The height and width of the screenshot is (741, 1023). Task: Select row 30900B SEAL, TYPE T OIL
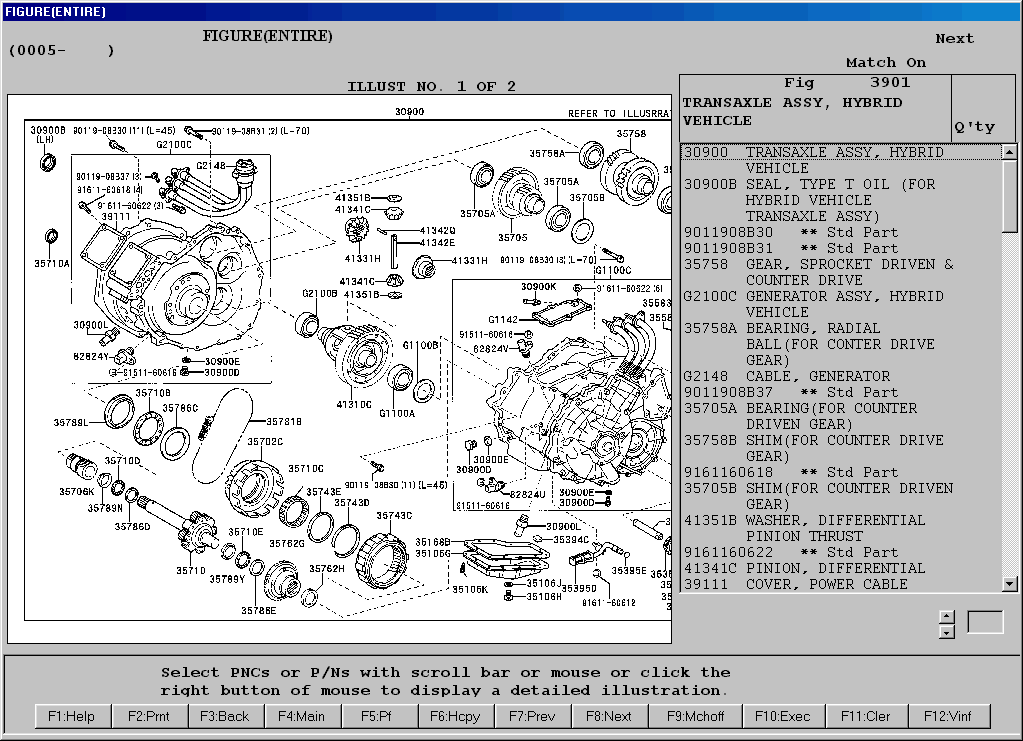click(842, 200)
